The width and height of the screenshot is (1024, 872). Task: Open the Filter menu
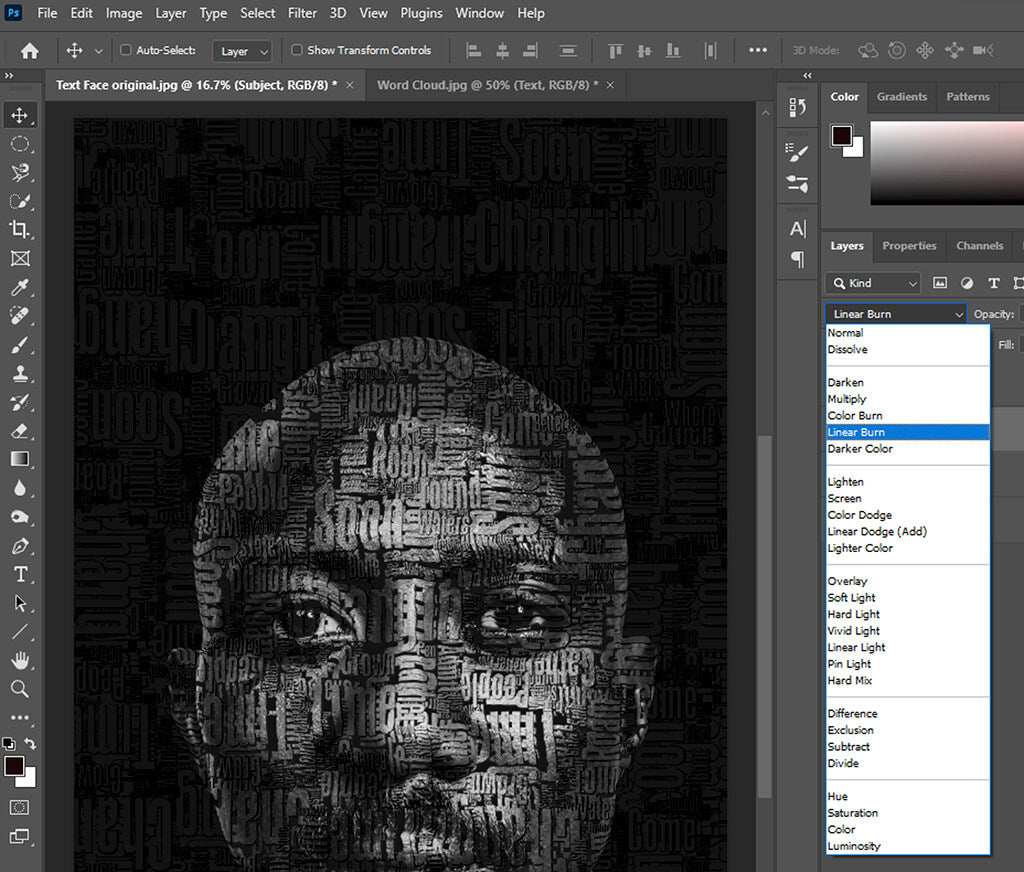[x=302, y=13]
